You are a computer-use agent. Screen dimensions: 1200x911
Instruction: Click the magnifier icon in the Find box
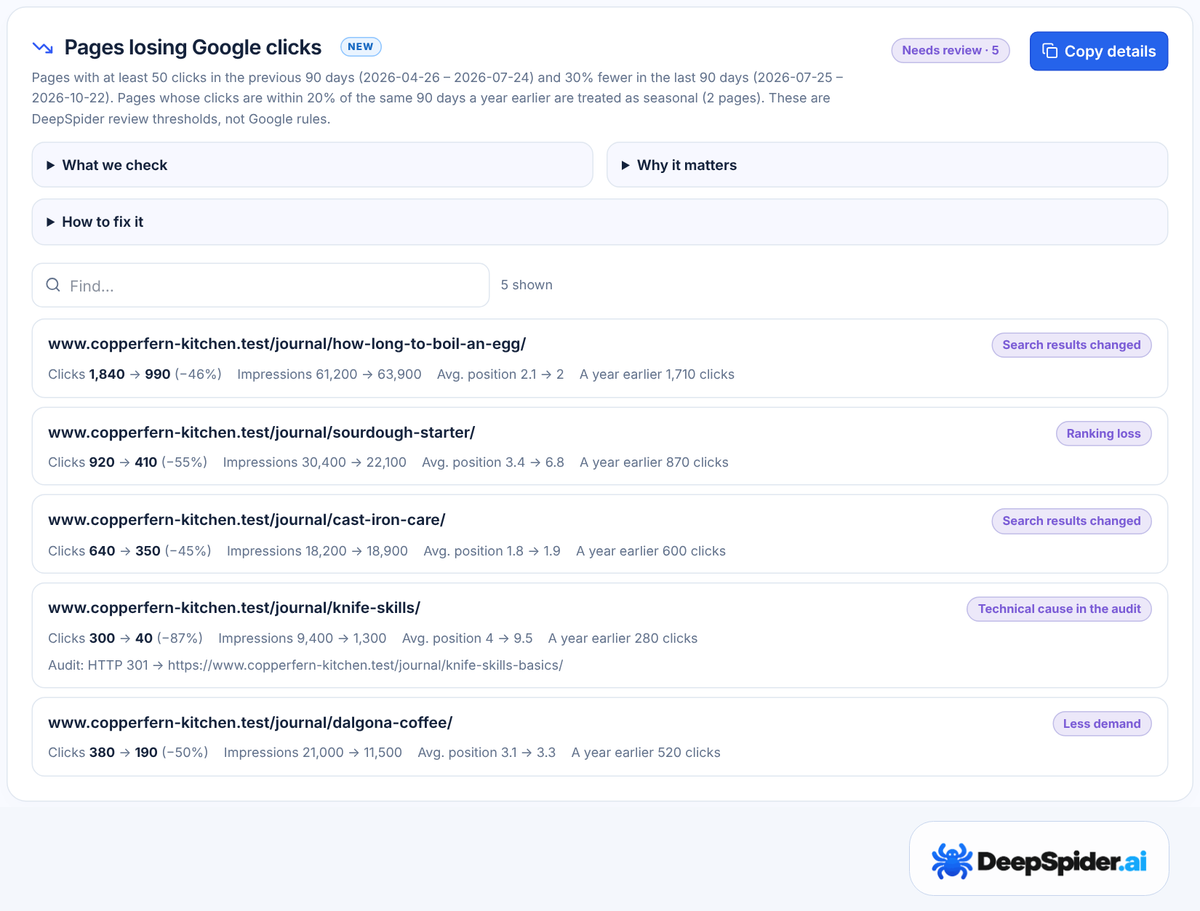pos(53,285)
